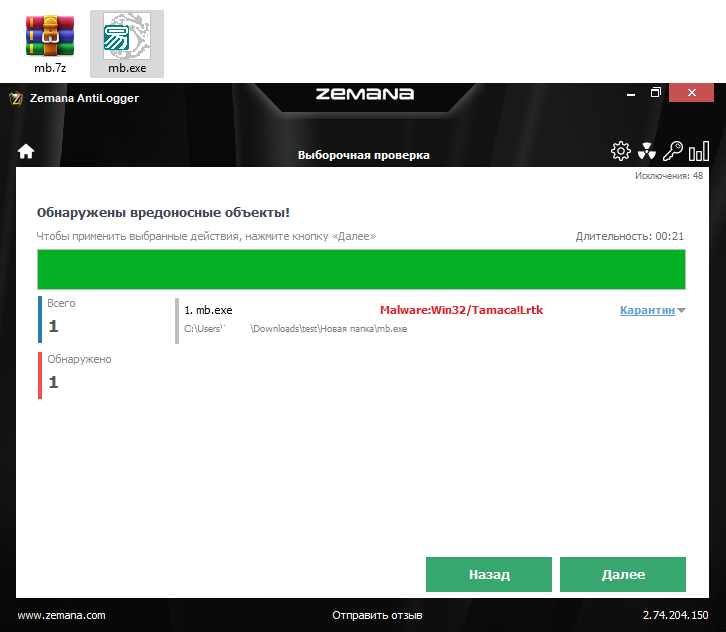The width and height of the screenshot is (726, 632).
Task: Go to the Zemana home screen icon
Action: (x=26, y=151)
